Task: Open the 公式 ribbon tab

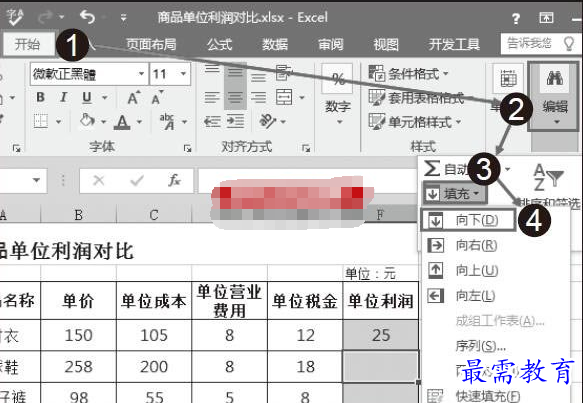Action: pyautogui.click(x=220, y=45)
